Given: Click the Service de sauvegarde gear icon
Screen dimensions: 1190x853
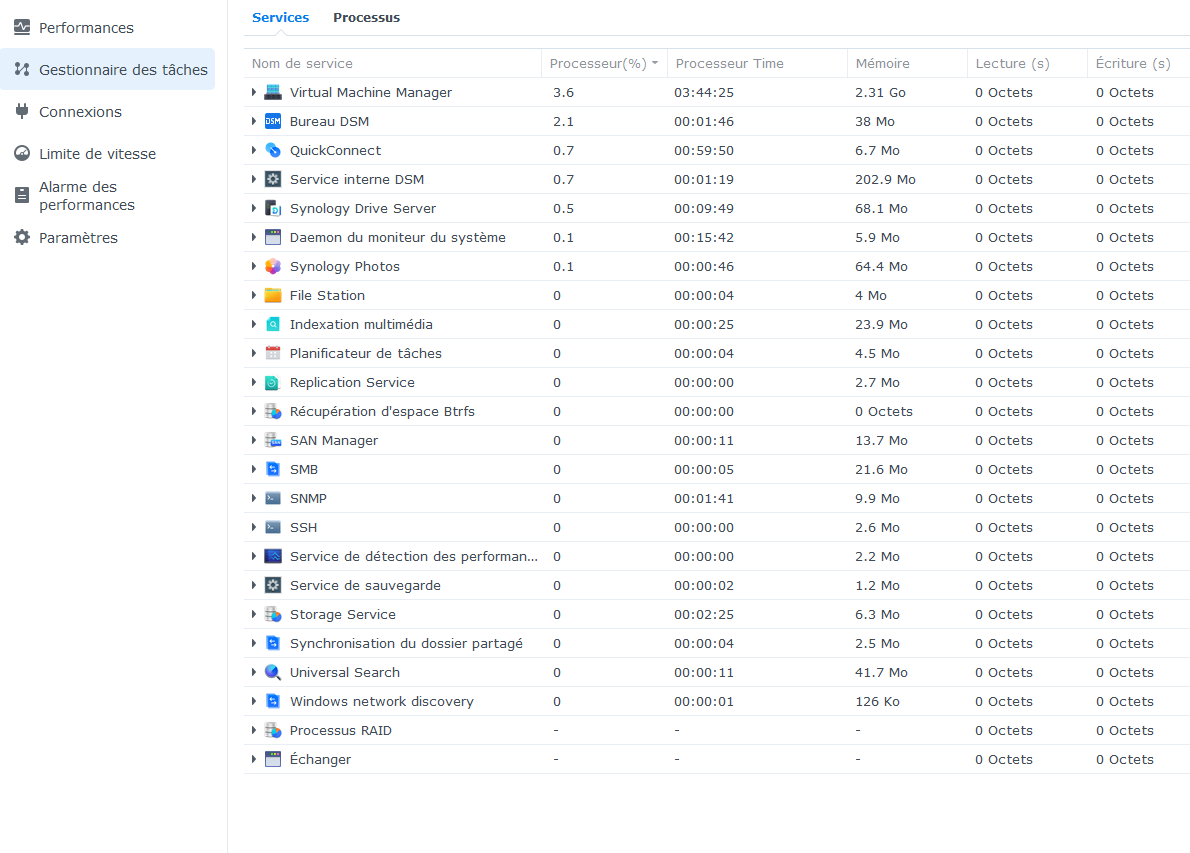Looking at the screenshot, I should click(x=273, y=585).
